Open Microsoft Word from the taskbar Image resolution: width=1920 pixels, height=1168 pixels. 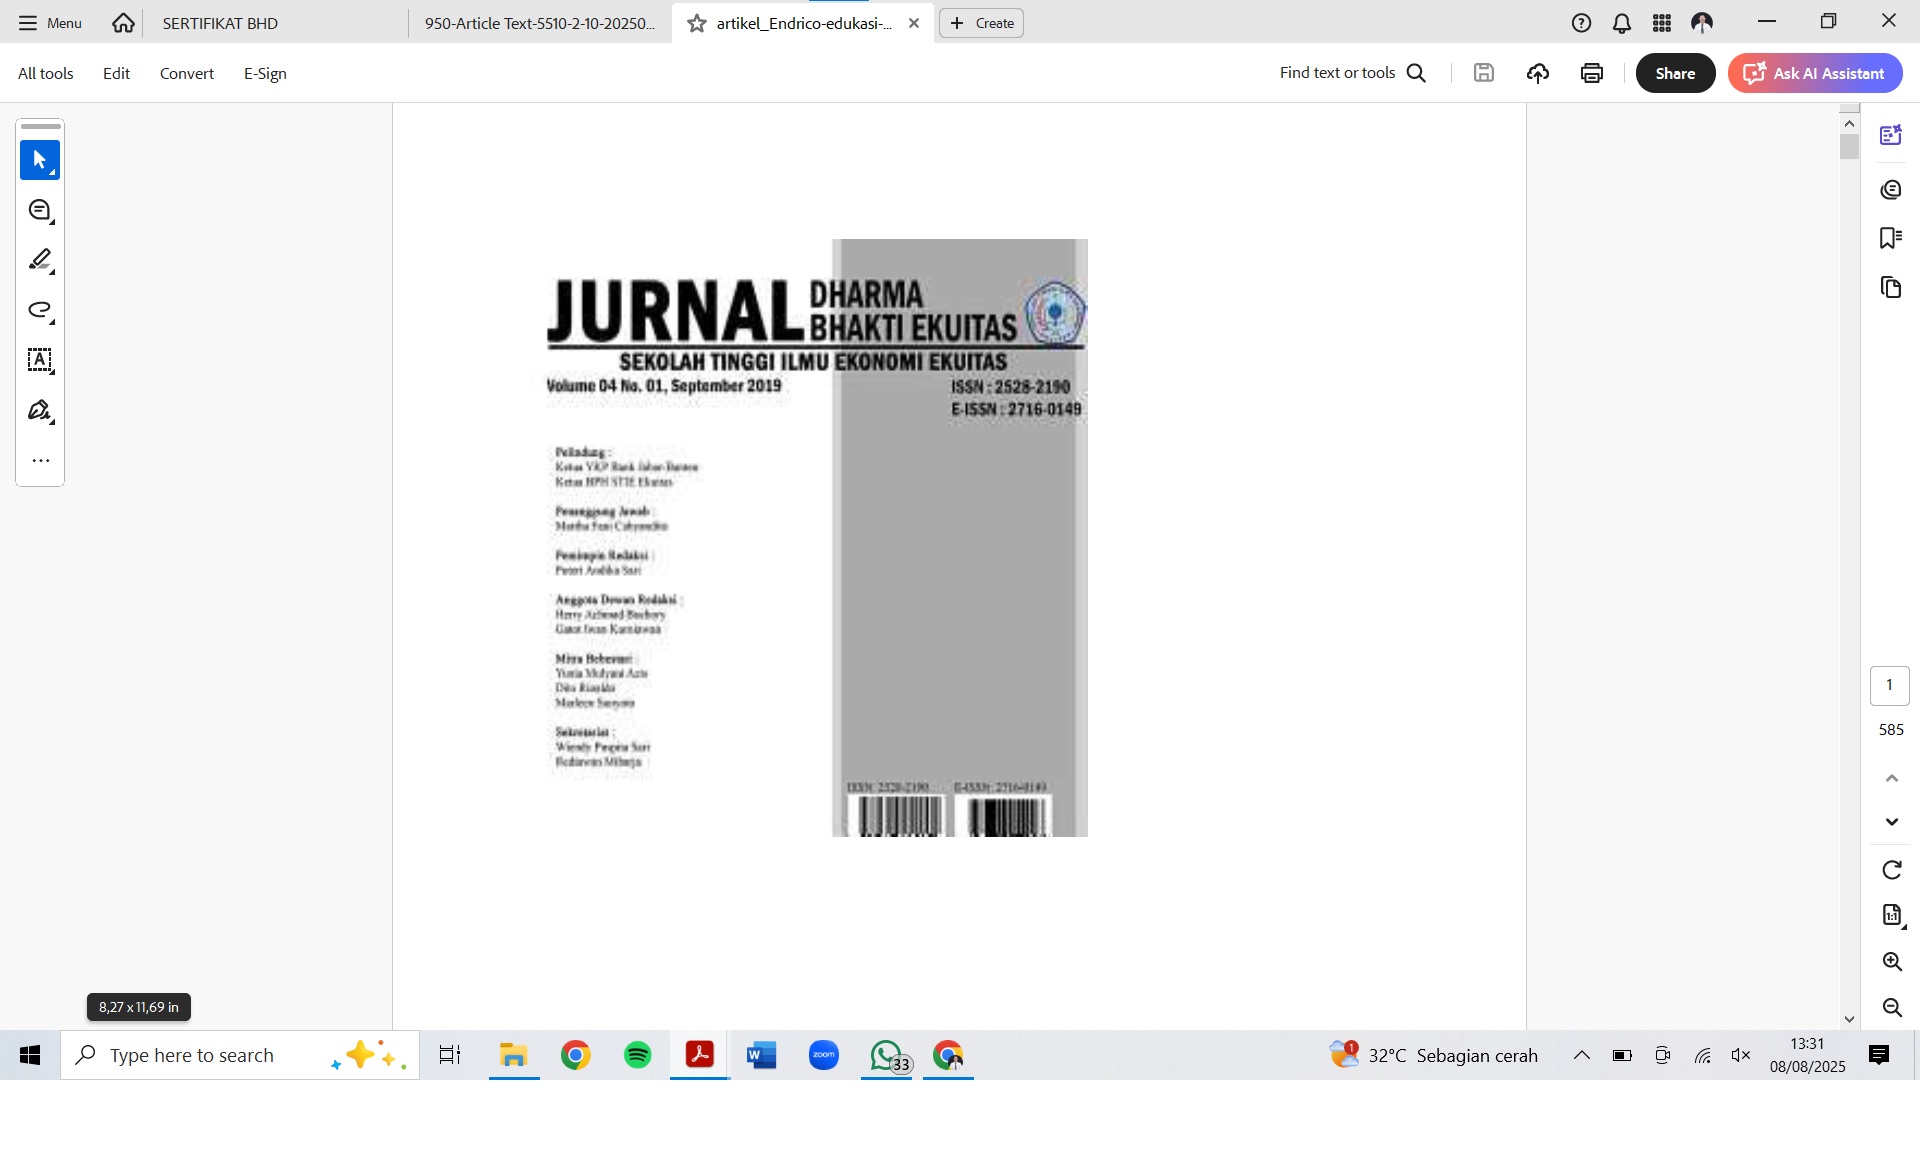tap(761, 1055)
